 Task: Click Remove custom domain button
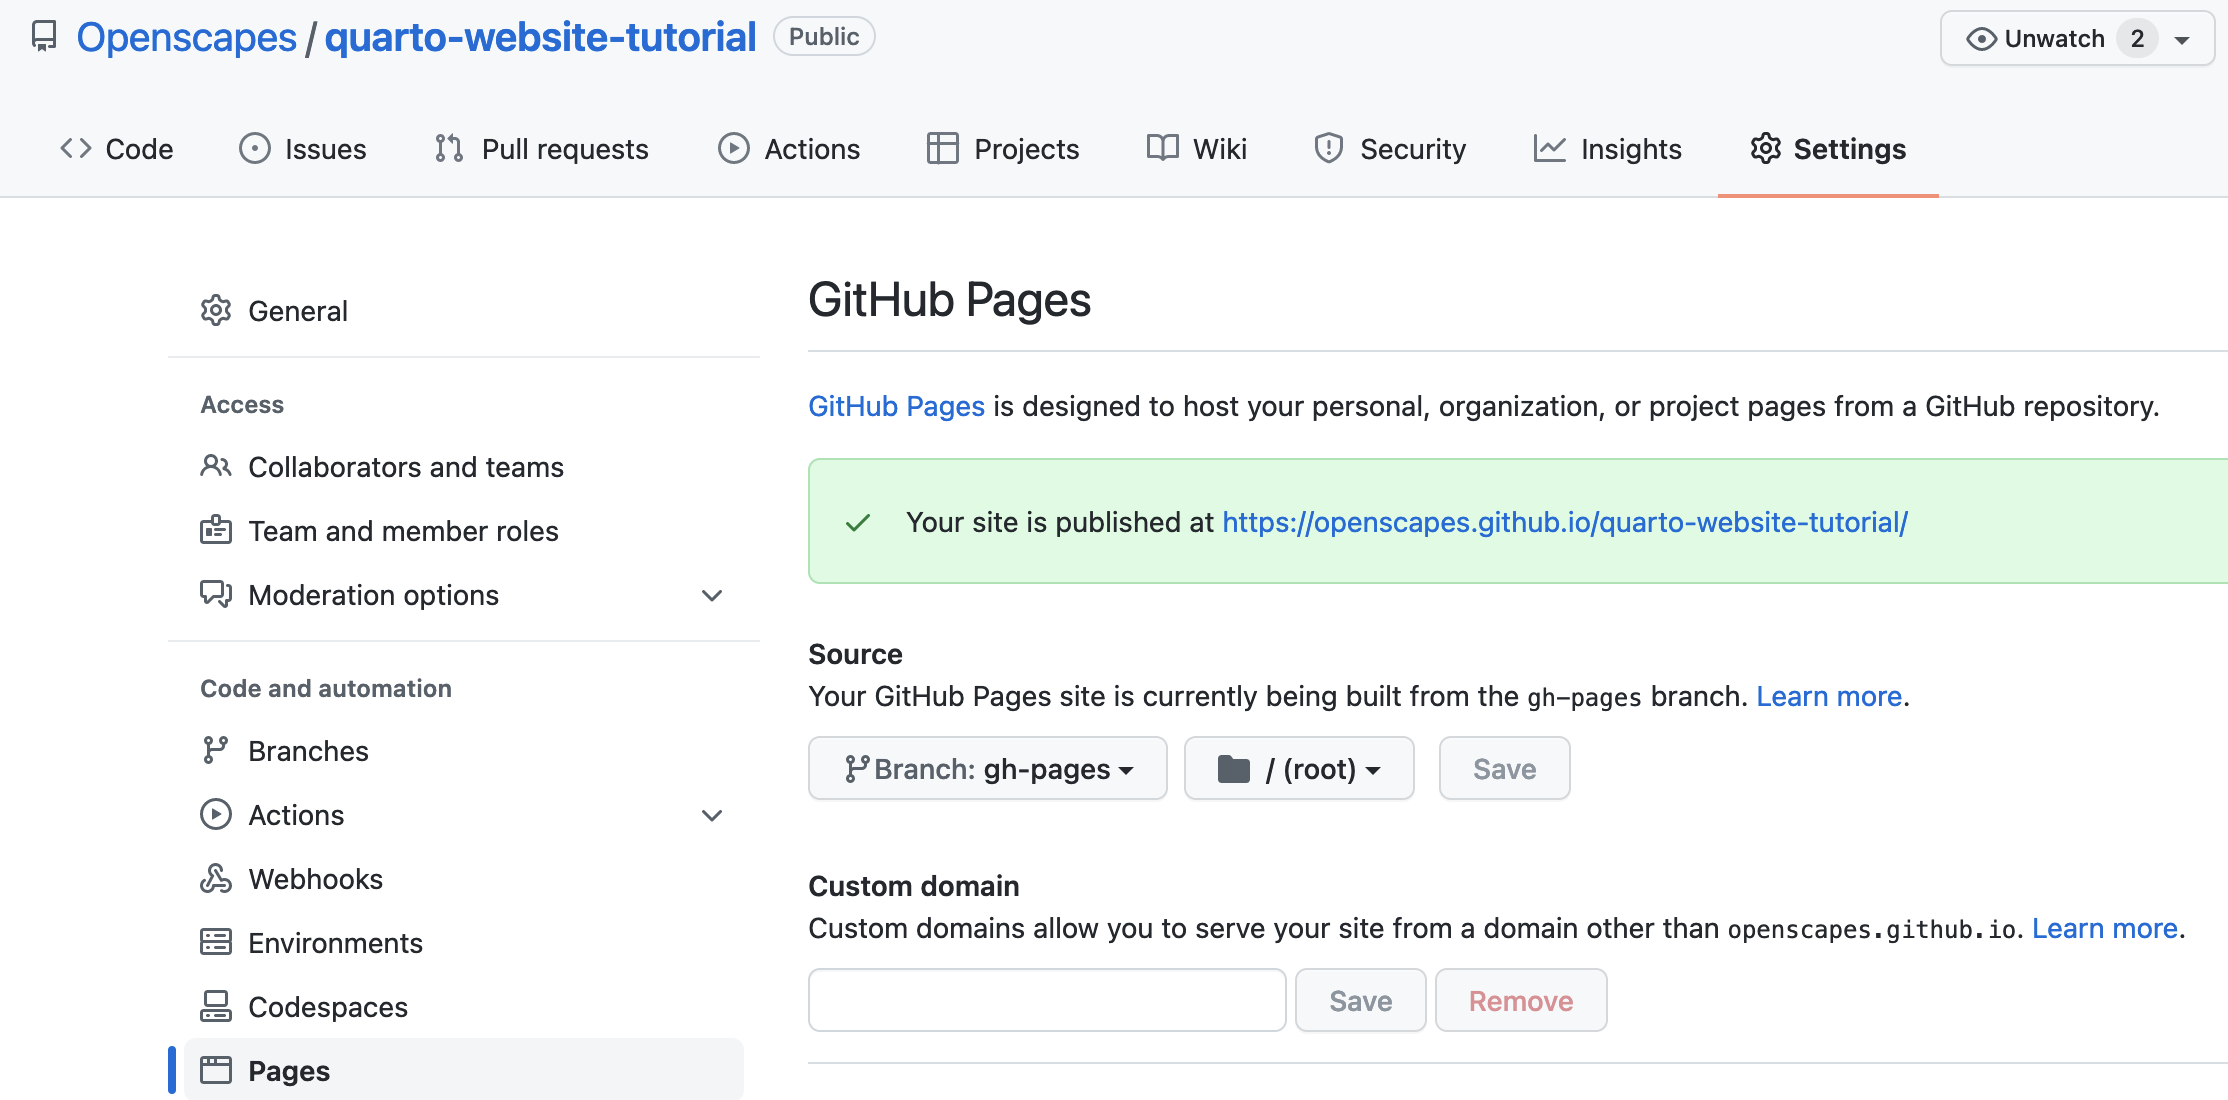click(1521, 1001)
